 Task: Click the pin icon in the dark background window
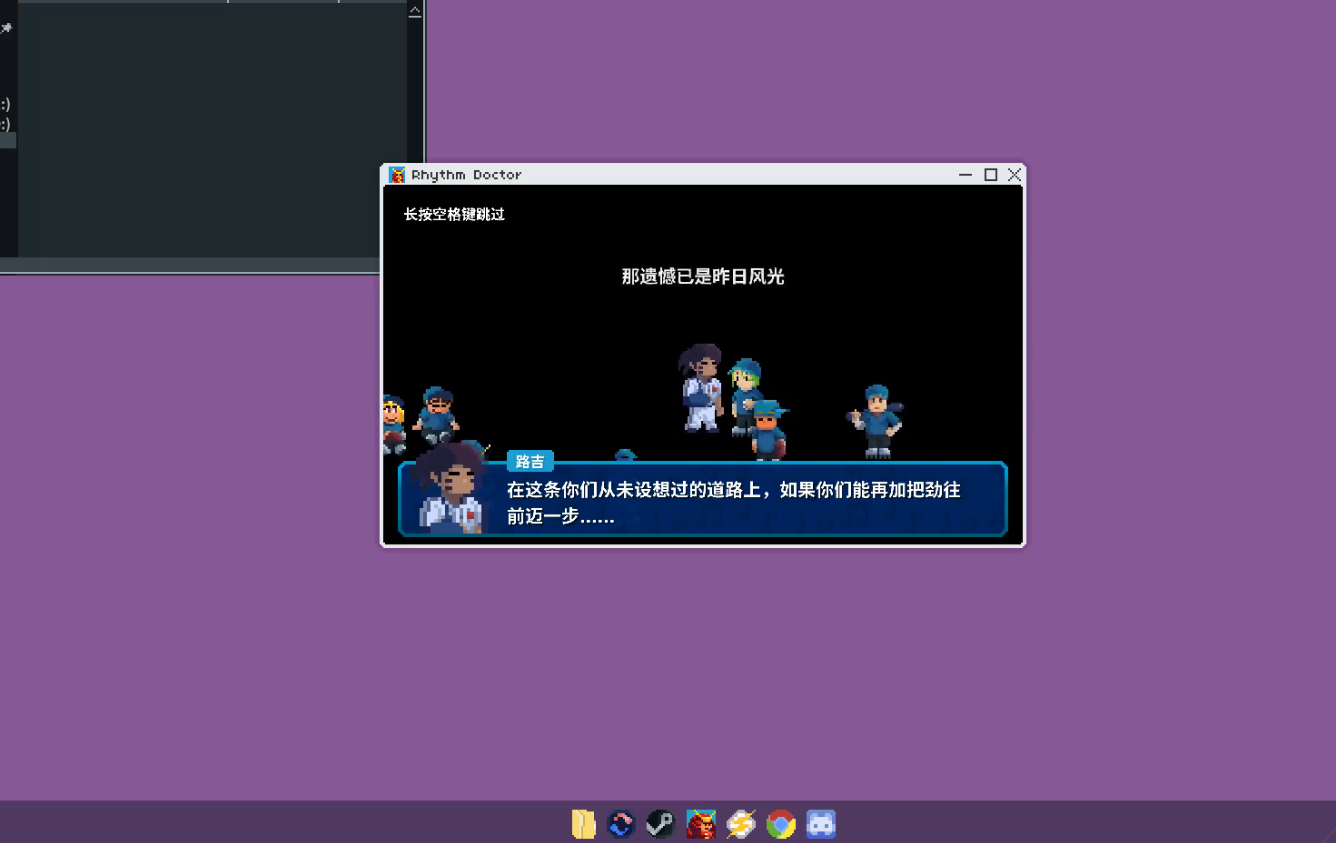[x=6, y=29]
